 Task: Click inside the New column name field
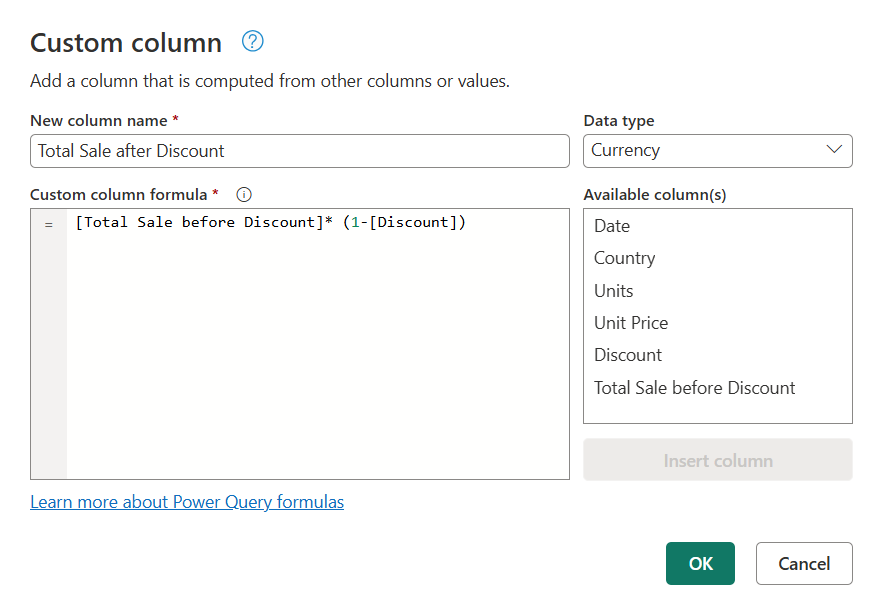[300, 151]
